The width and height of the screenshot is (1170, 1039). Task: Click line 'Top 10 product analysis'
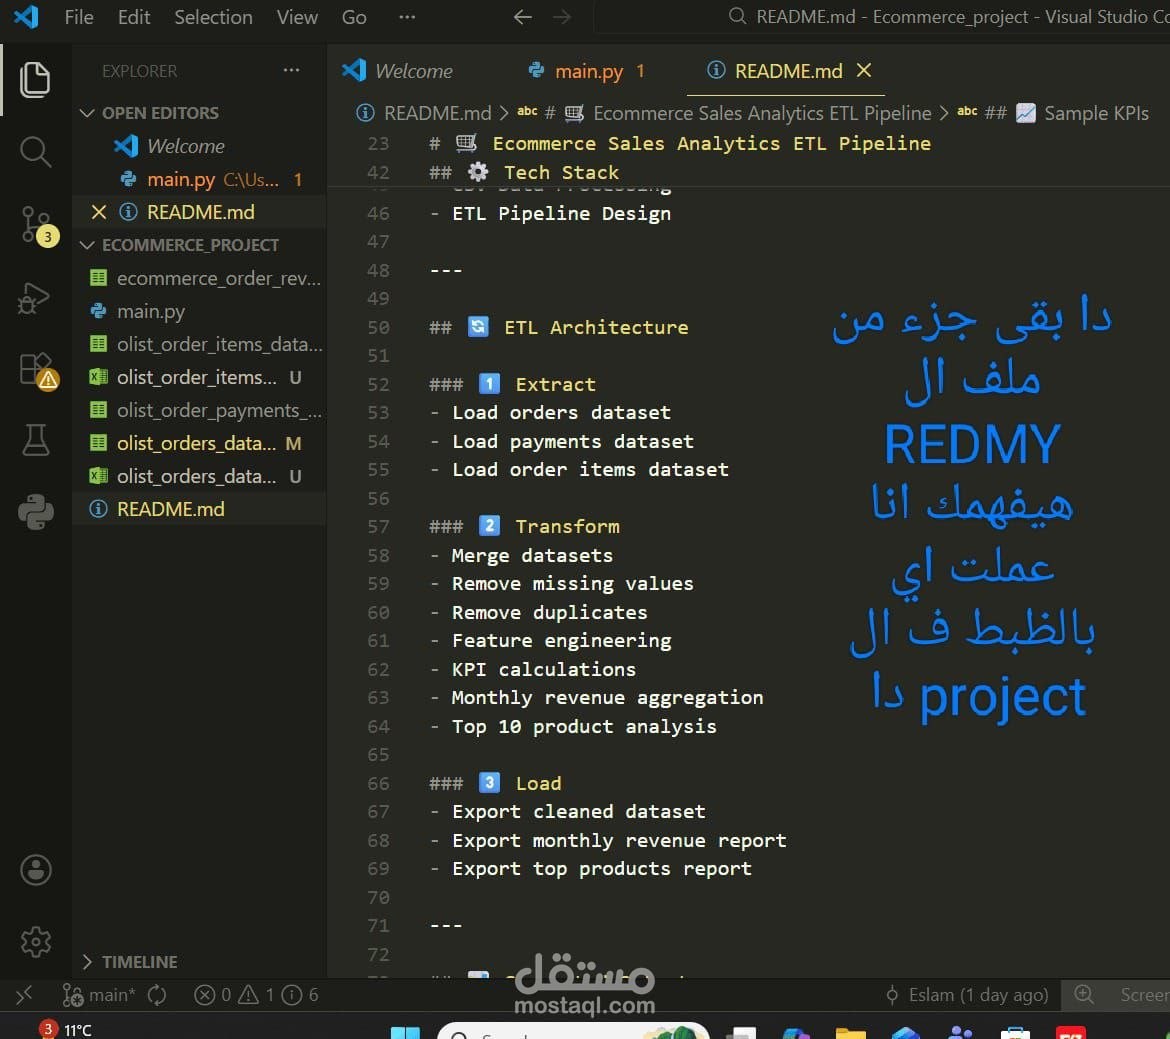click(584, 726)
